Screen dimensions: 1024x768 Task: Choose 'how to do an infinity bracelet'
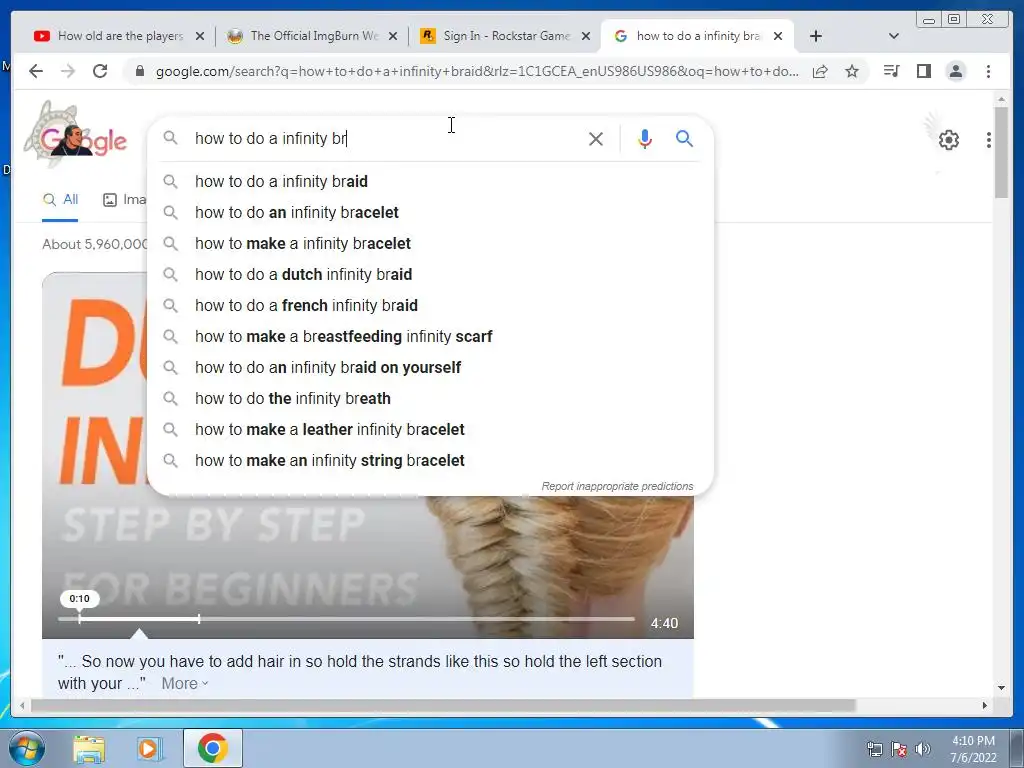click(x=430, y=212)
